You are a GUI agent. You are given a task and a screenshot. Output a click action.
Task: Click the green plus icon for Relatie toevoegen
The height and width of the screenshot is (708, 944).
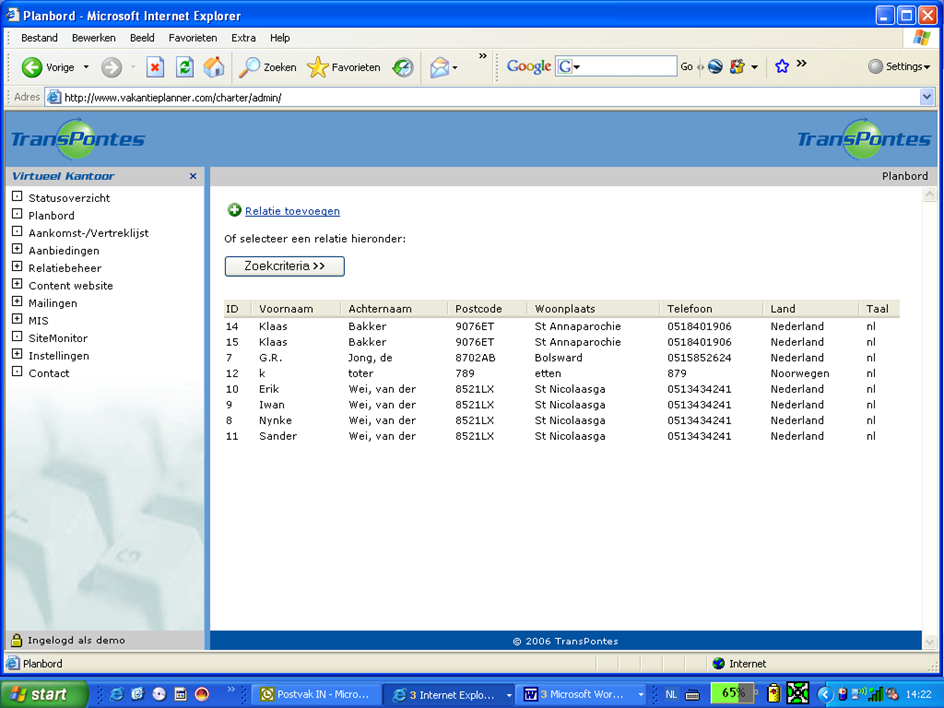pos(234,211)
